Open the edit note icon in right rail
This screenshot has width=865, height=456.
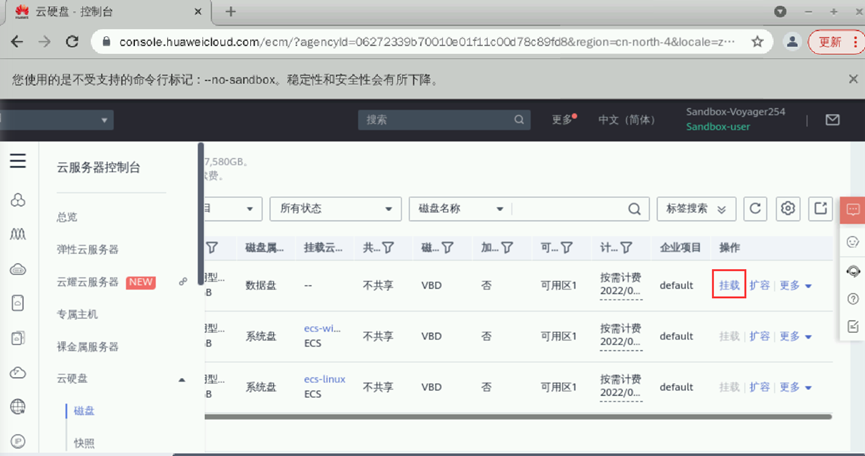tap(853, 326)
